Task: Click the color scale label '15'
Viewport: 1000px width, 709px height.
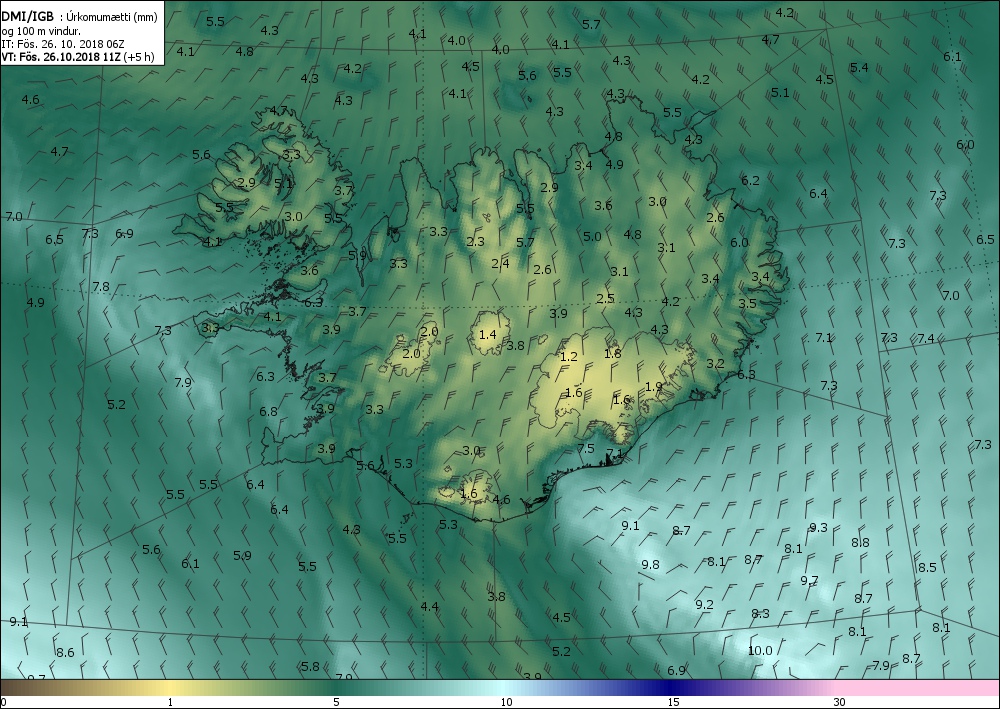Action: (673, 703)
